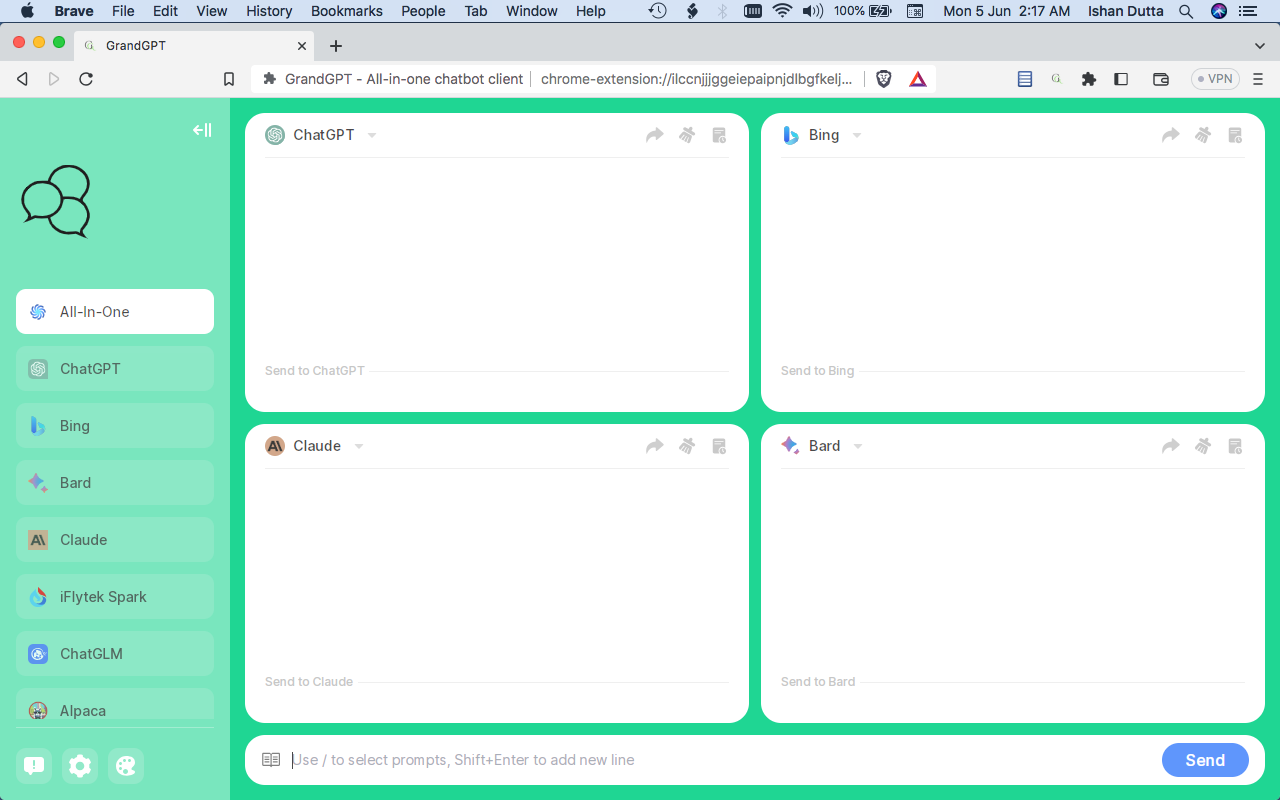Select All-In-One in the sidebar
Screen dimensions: 1280x800
pos(115,312)
